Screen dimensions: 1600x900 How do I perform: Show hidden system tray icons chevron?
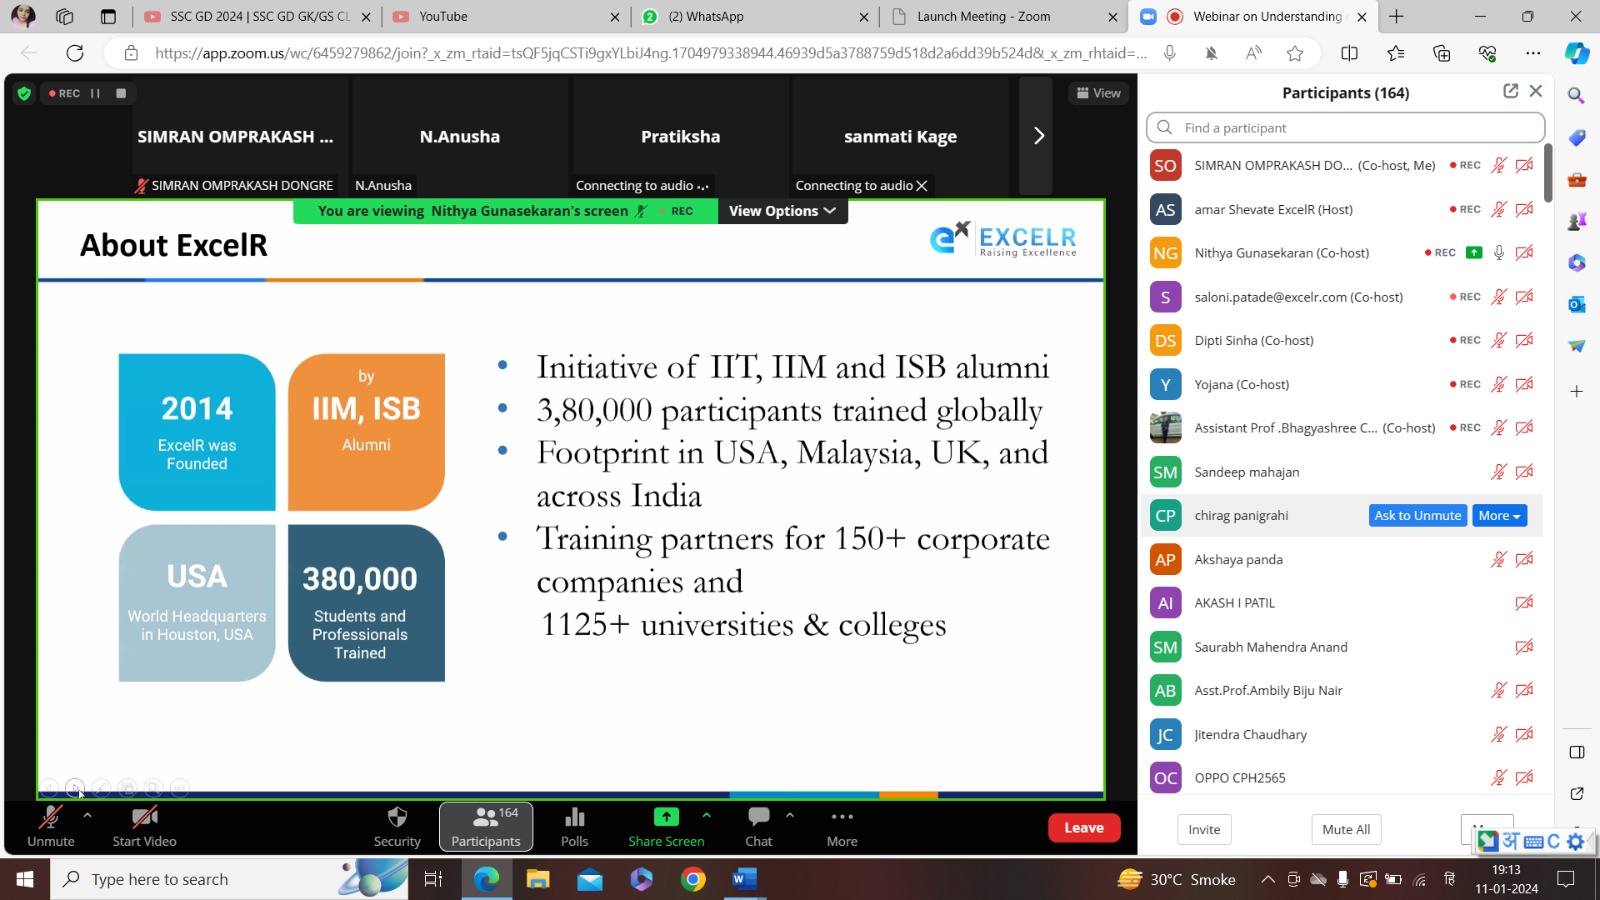pos(1267,880)
